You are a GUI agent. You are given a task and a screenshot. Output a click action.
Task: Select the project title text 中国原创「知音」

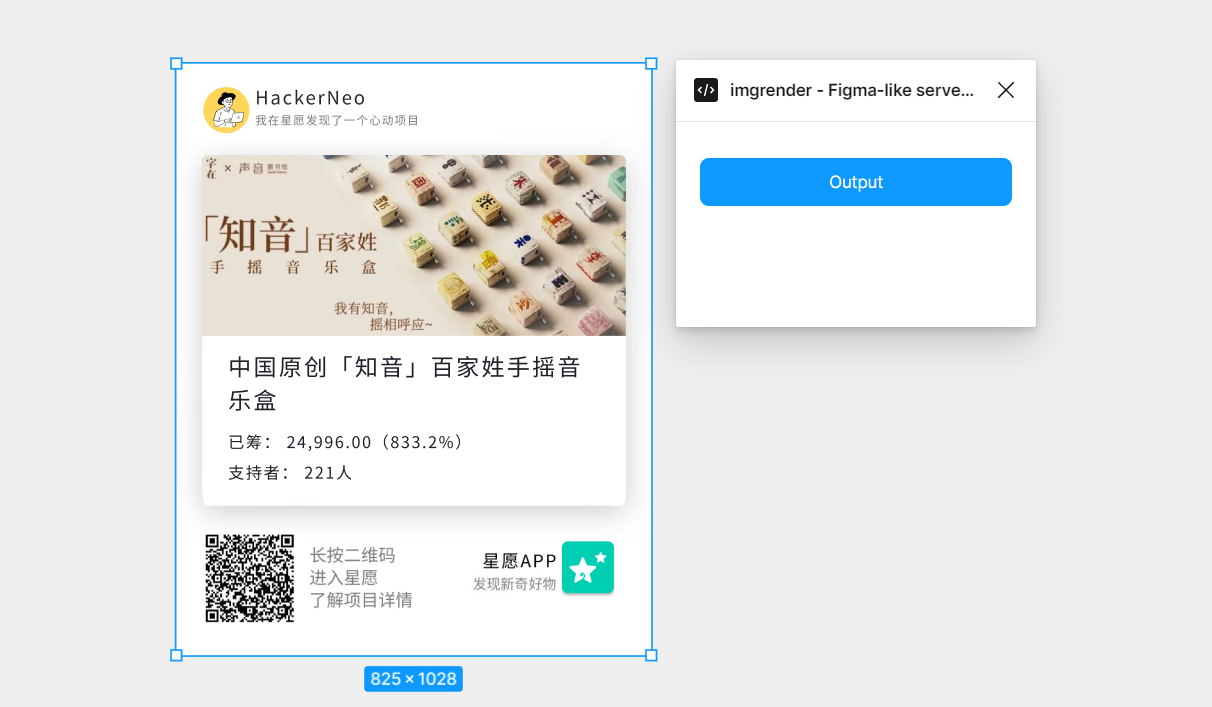tap(404, 384)
